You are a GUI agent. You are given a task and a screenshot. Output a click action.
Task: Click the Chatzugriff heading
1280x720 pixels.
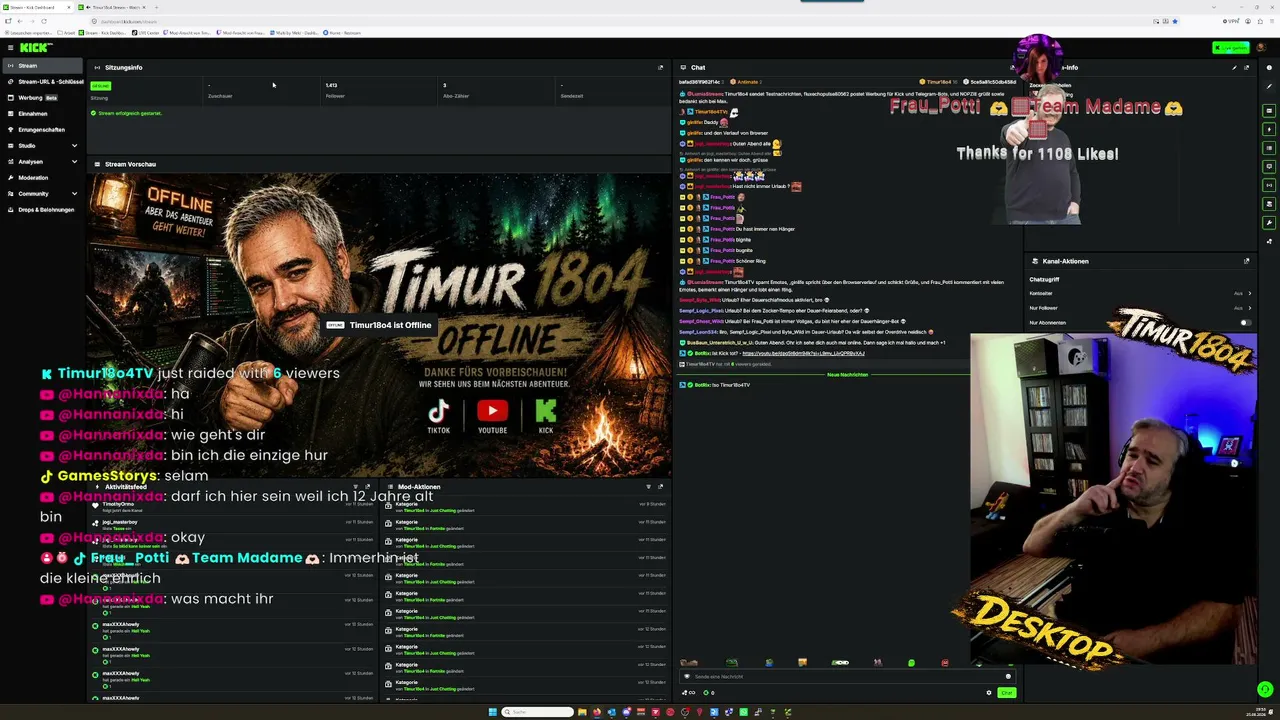click(1044, 280)
